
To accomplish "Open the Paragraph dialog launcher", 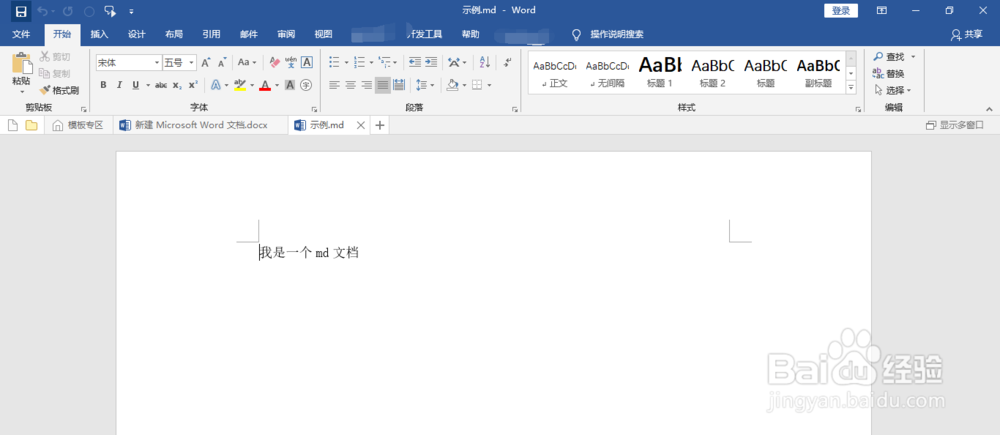I will (x=515, y=110).
